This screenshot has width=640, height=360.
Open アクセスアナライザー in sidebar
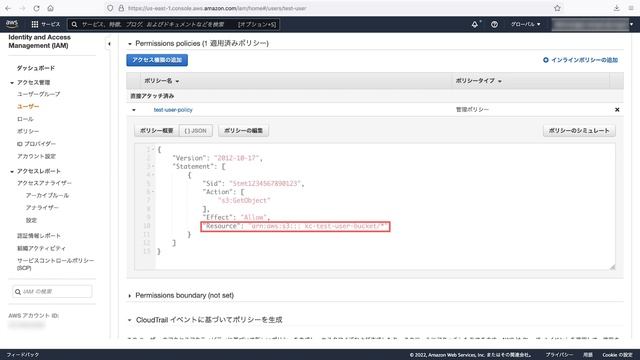click(x=44, y=183)
